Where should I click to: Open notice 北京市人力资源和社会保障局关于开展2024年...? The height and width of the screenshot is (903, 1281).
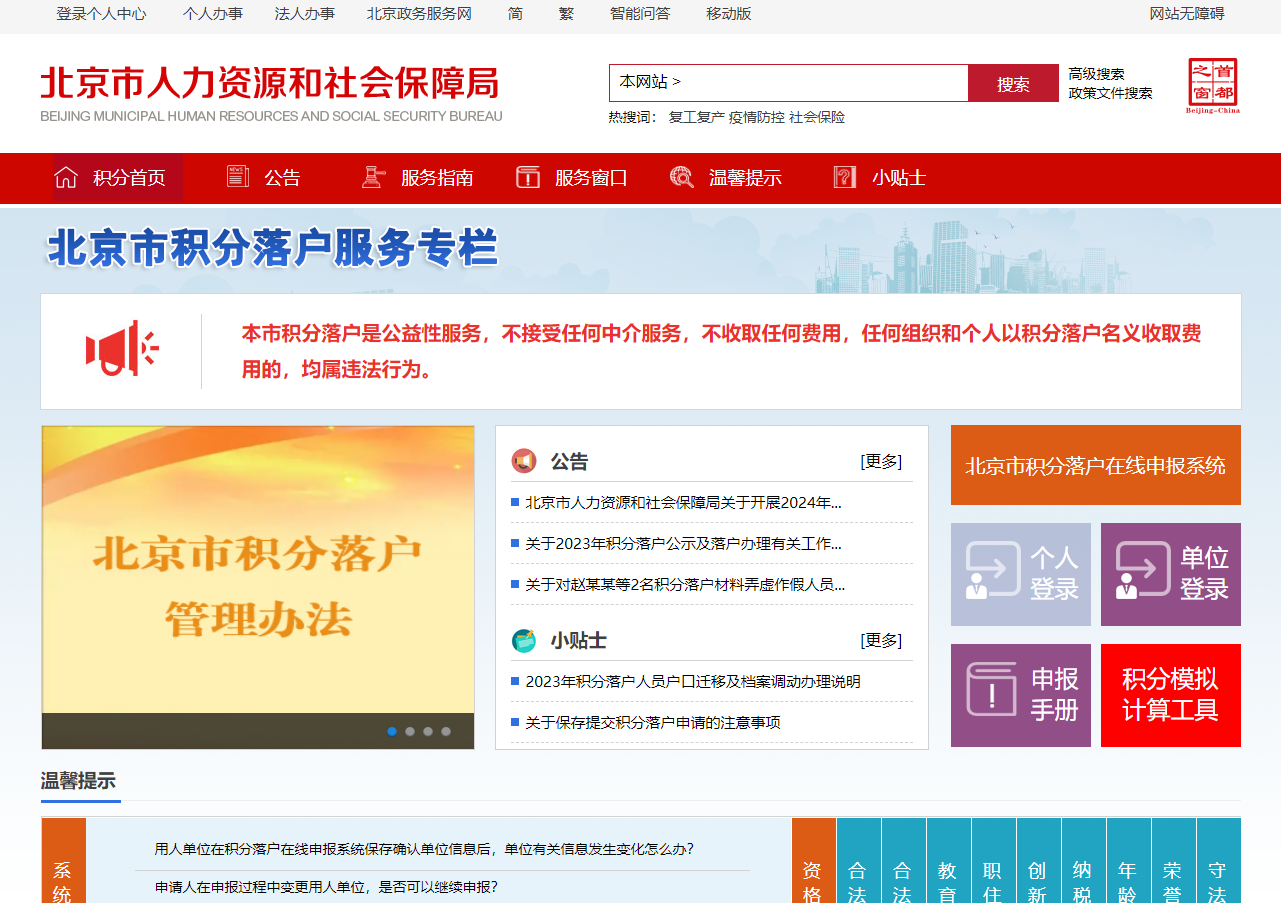pyautogui.click(x=683, y=502)
